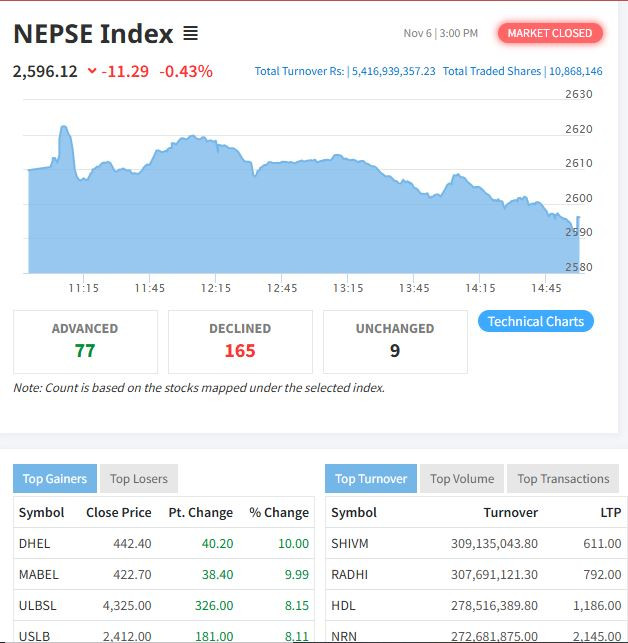Click the Declined count card

240,341
